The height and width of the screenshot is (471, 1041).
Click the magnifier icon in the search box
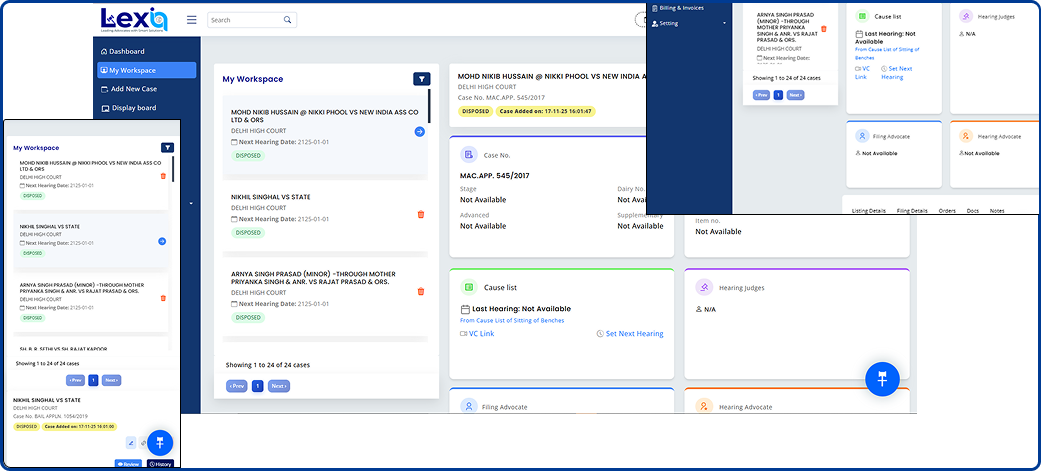[288, 20]
